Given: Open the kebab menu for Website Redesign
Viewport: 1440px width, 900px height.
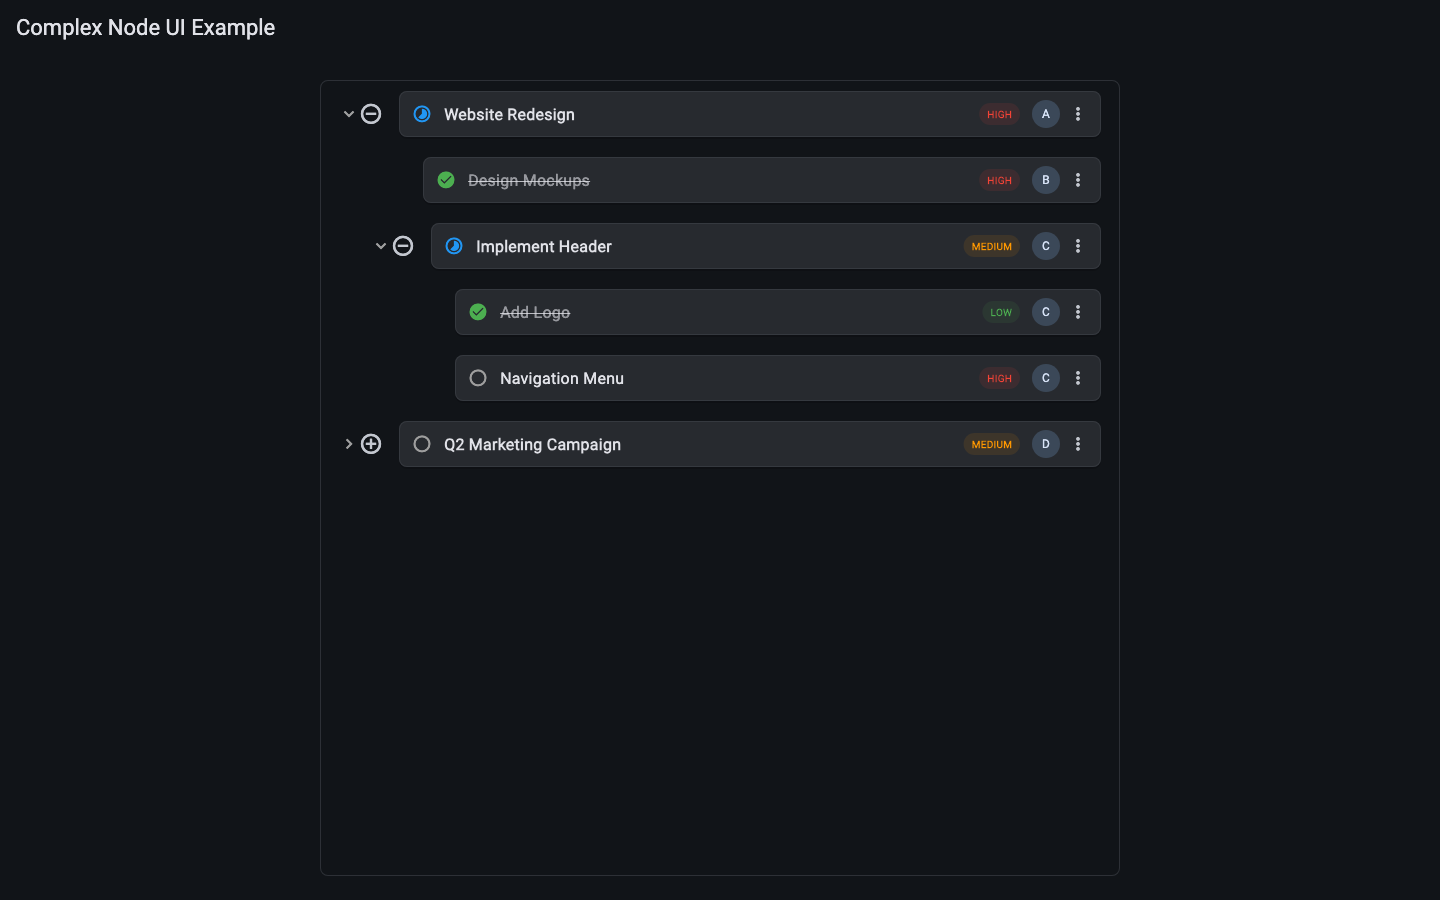Looking at the screenshot, I should 1078,114.
